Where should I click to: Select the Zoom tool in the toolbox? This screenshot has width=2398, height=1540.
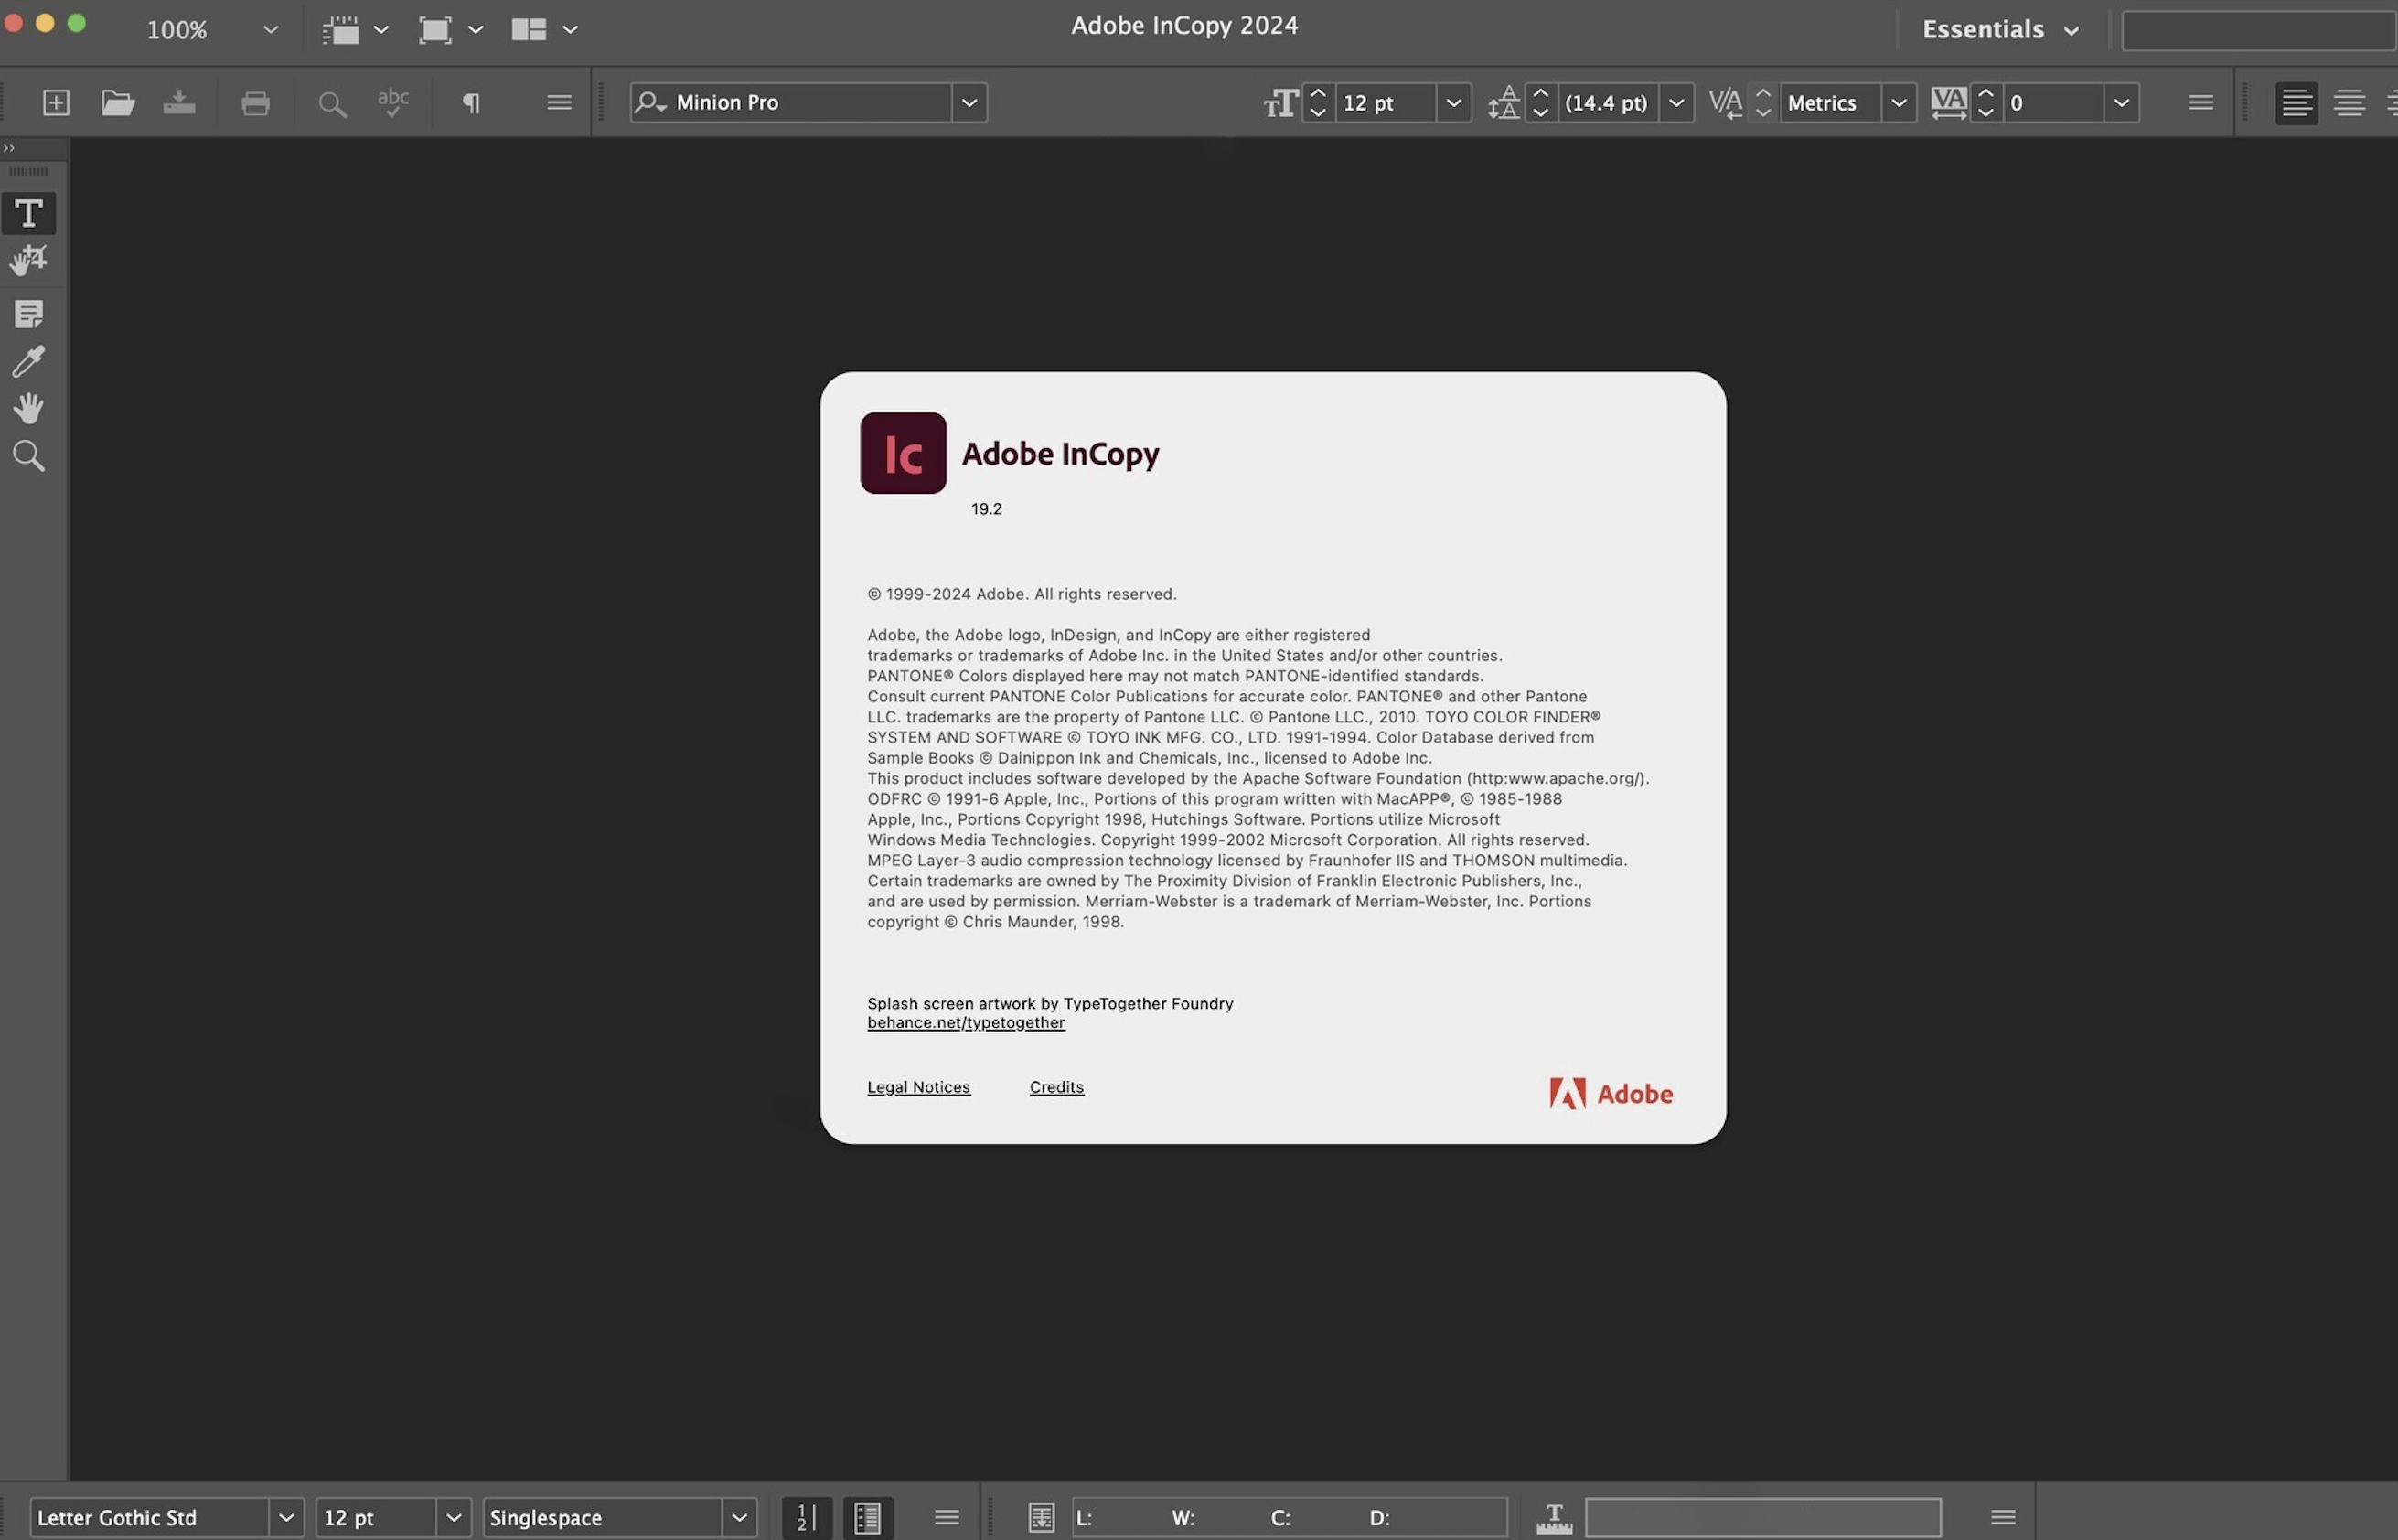(28, 456)
